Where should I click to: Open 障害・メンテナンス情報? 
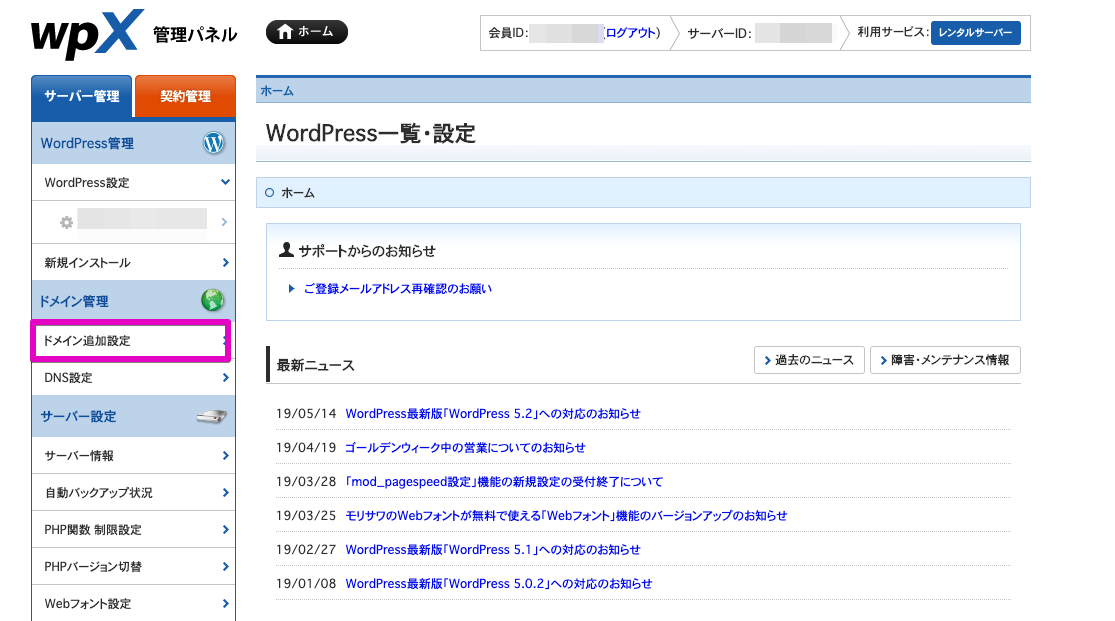click(944, 360)
